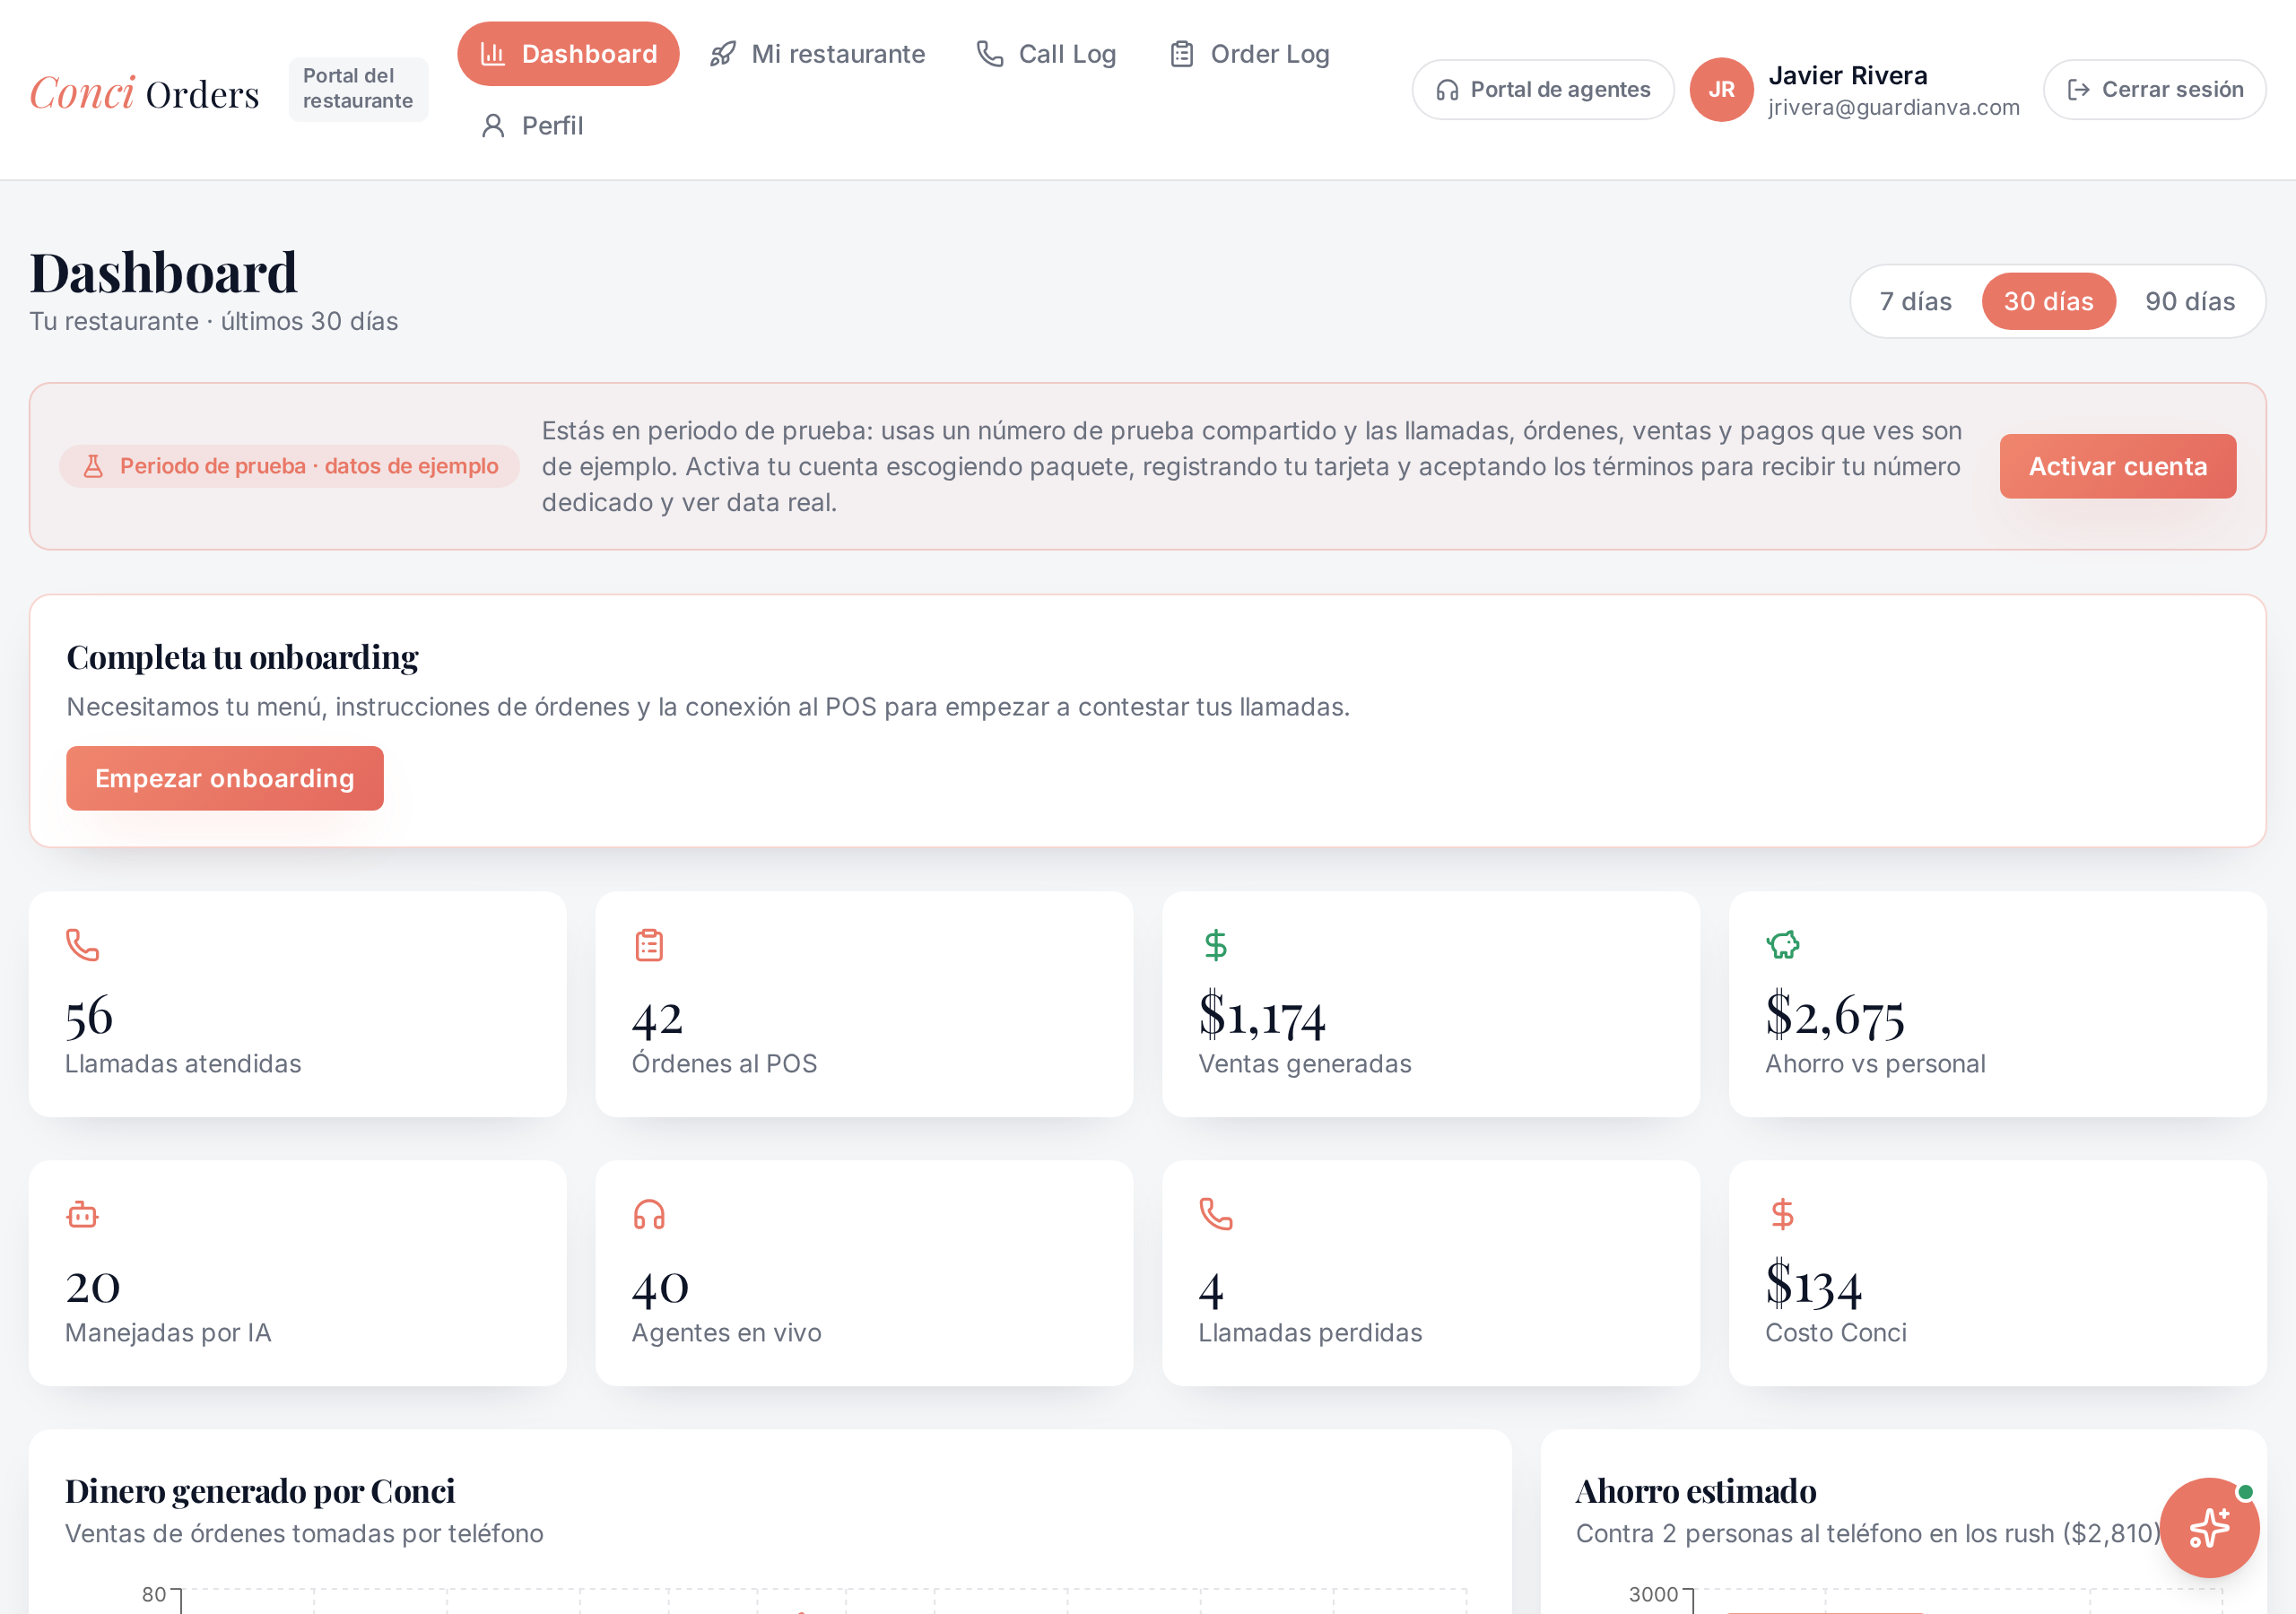This screenshot has height=1614, width=2296.
Task: Click the Portal de agentes button
Action: coord(1543,90)
